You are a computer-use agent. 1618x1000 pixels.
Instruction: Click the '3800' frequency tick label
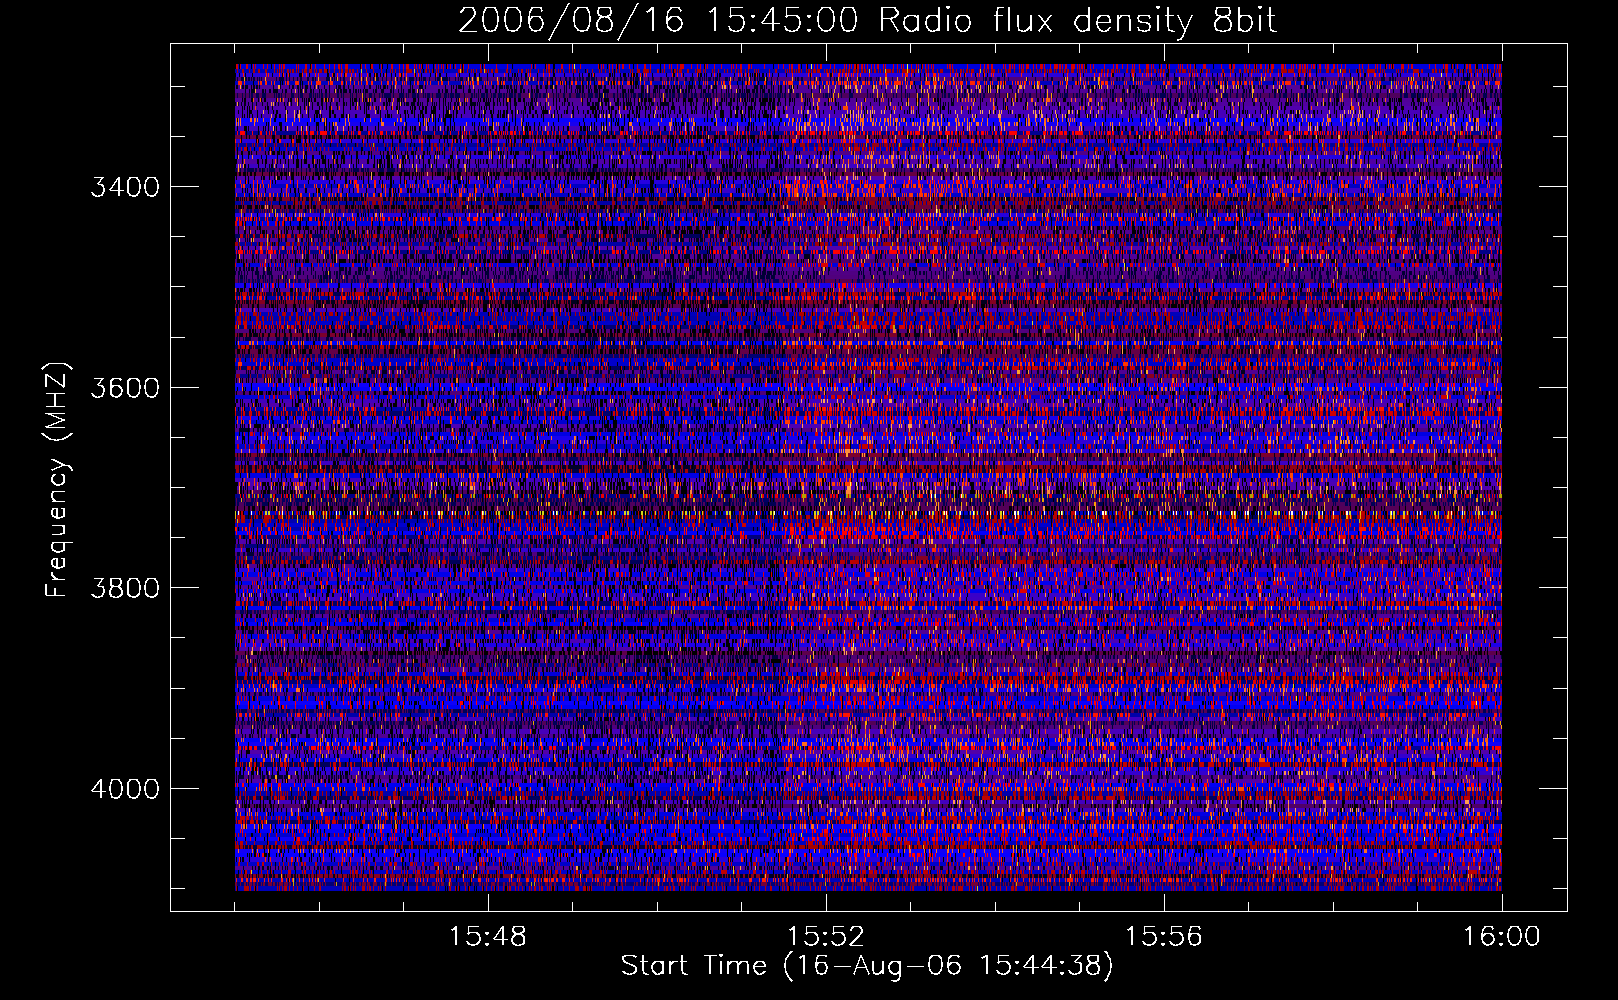tap(125, 588)
